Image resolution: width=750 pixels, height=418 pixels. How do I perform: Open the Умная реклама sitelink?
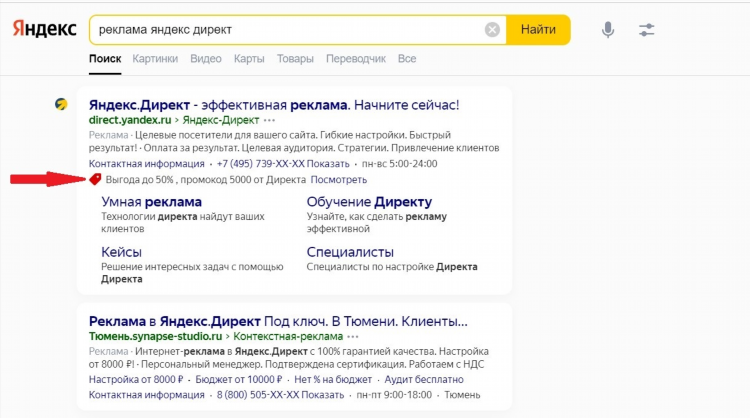pyautogui.click(x=151, y=202)
